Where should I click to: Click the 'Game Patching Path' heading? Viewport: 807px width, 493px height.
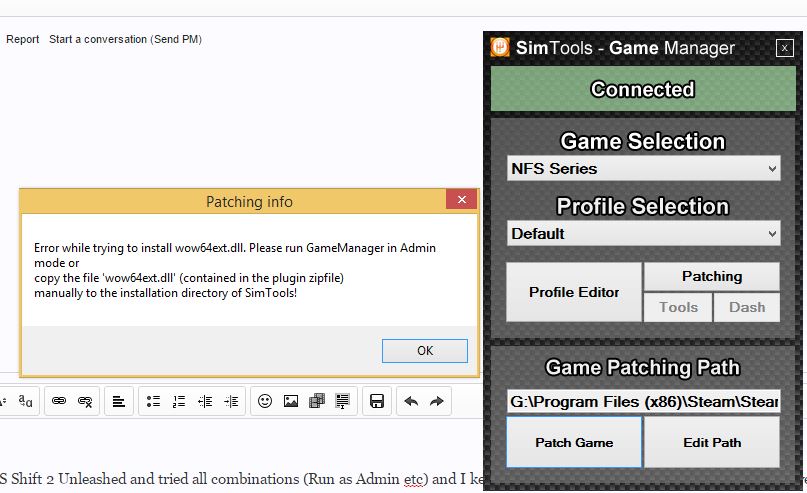642,367
